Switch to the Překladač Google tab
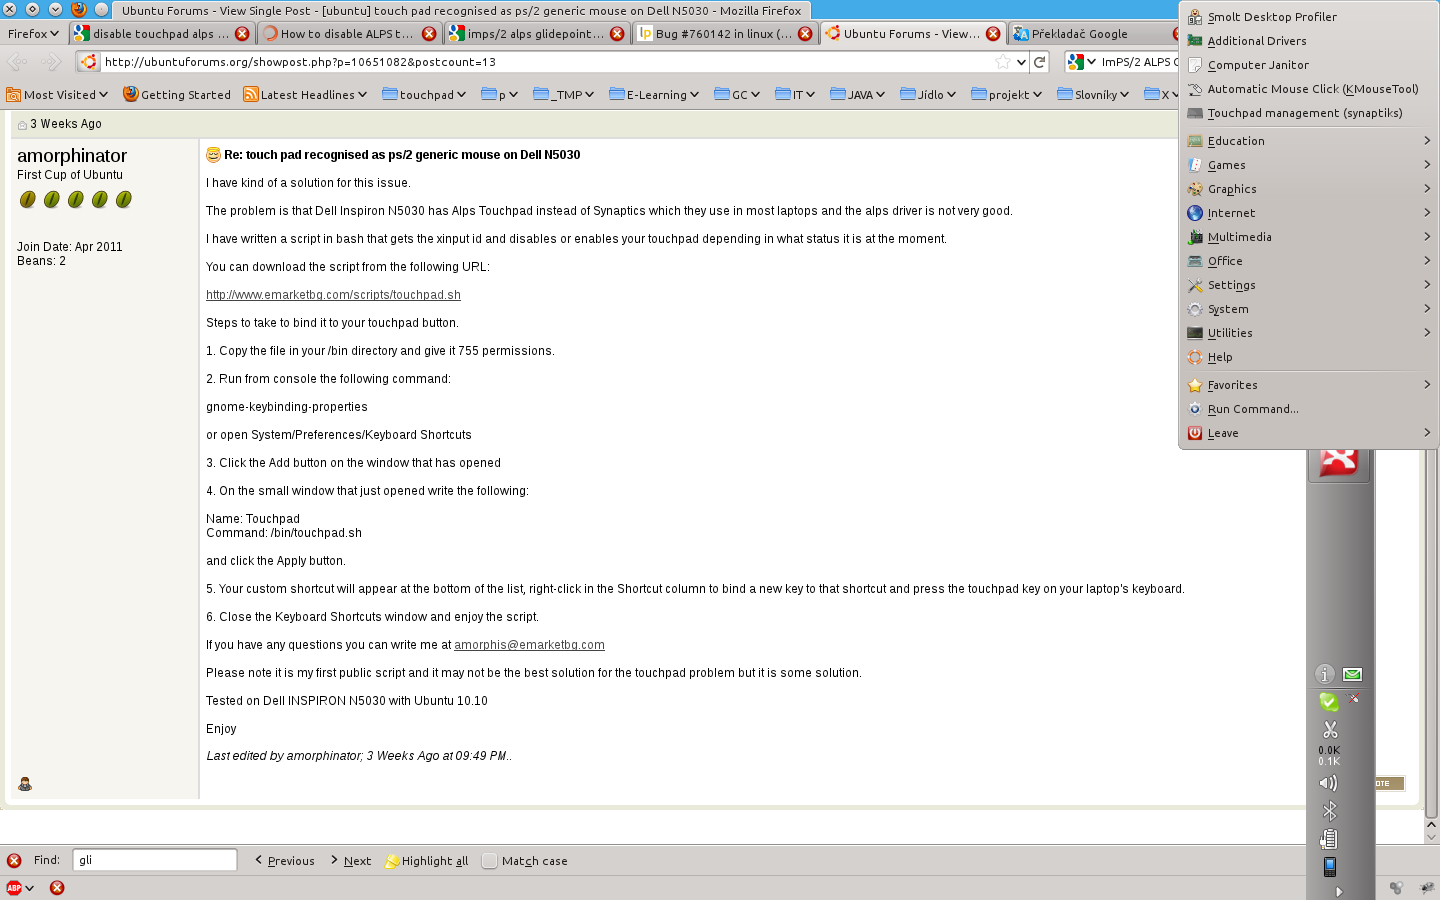Screen dimensions: 1440x900 (1079, 34)
